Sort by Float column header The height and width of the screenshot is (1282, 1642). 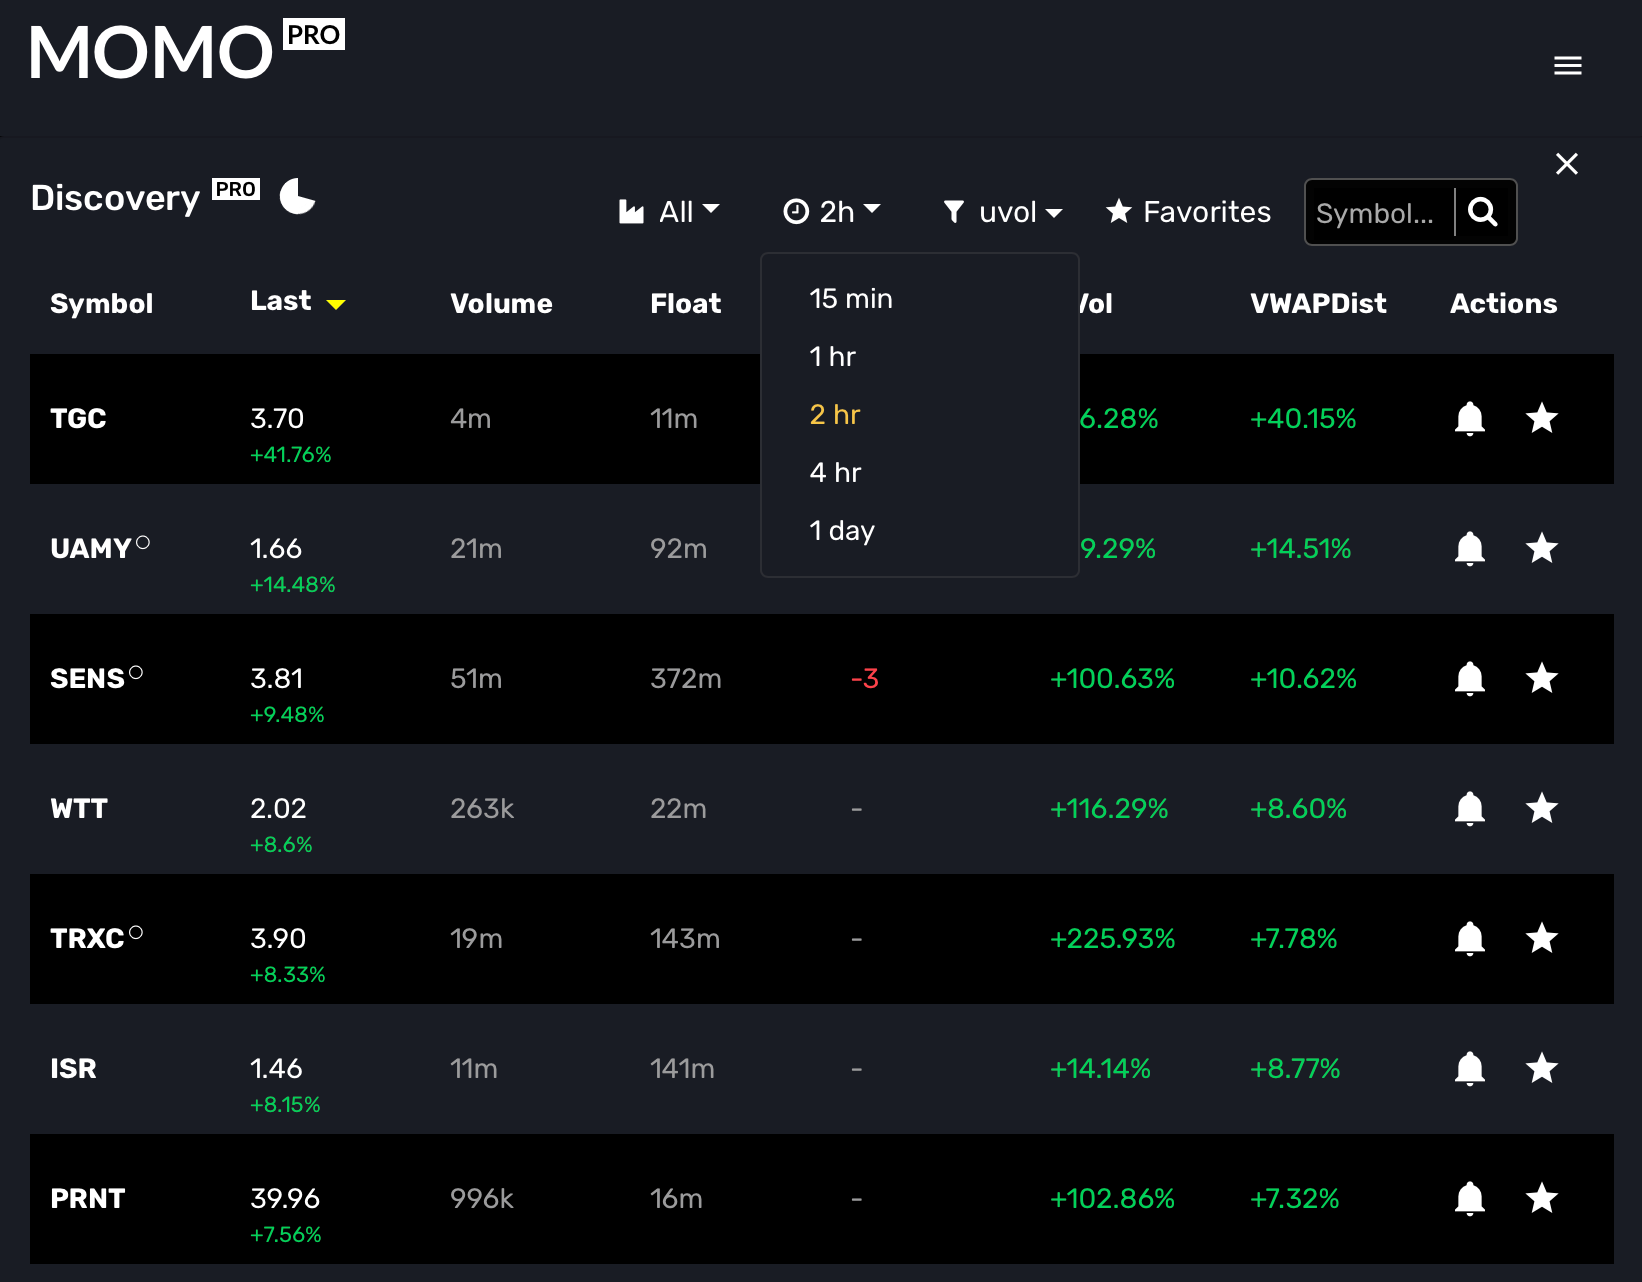click(686, 303)
